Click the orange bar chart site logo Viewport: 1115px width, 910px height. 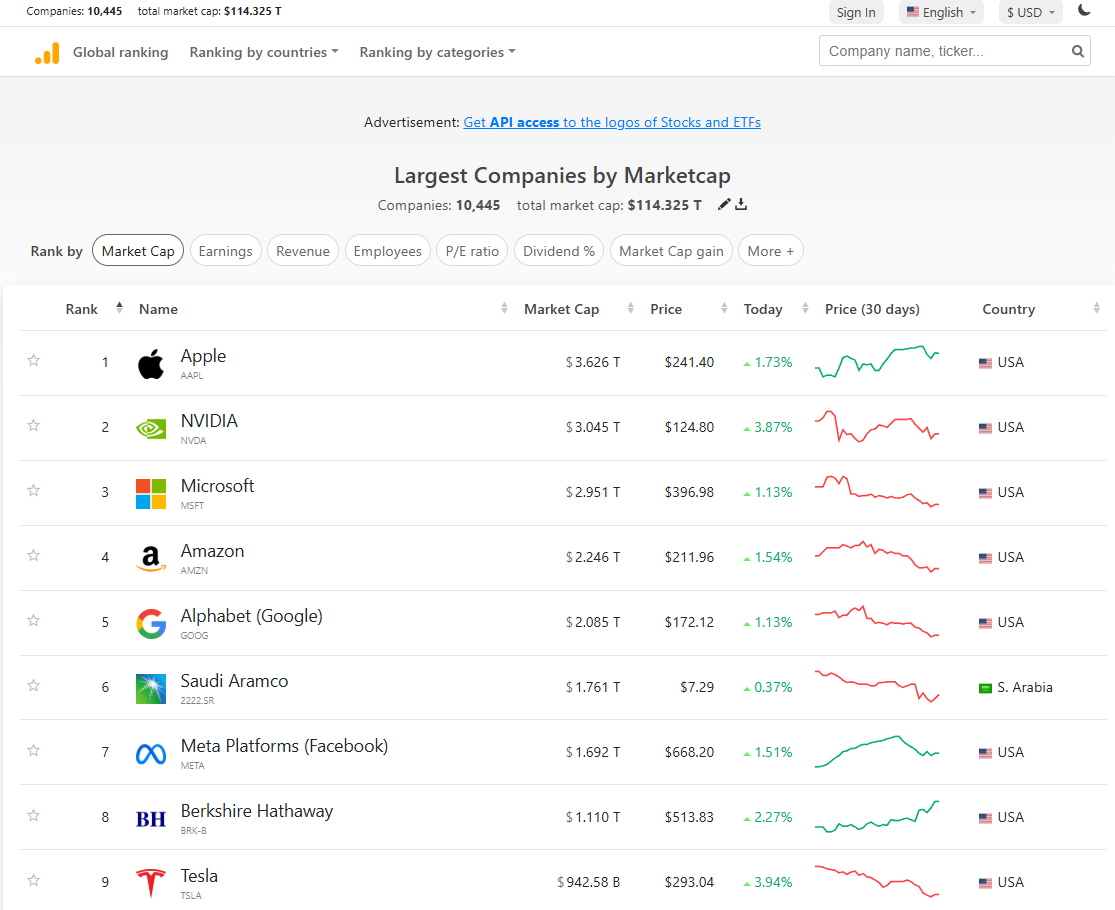pyautogui.click(x=47, y=53)
